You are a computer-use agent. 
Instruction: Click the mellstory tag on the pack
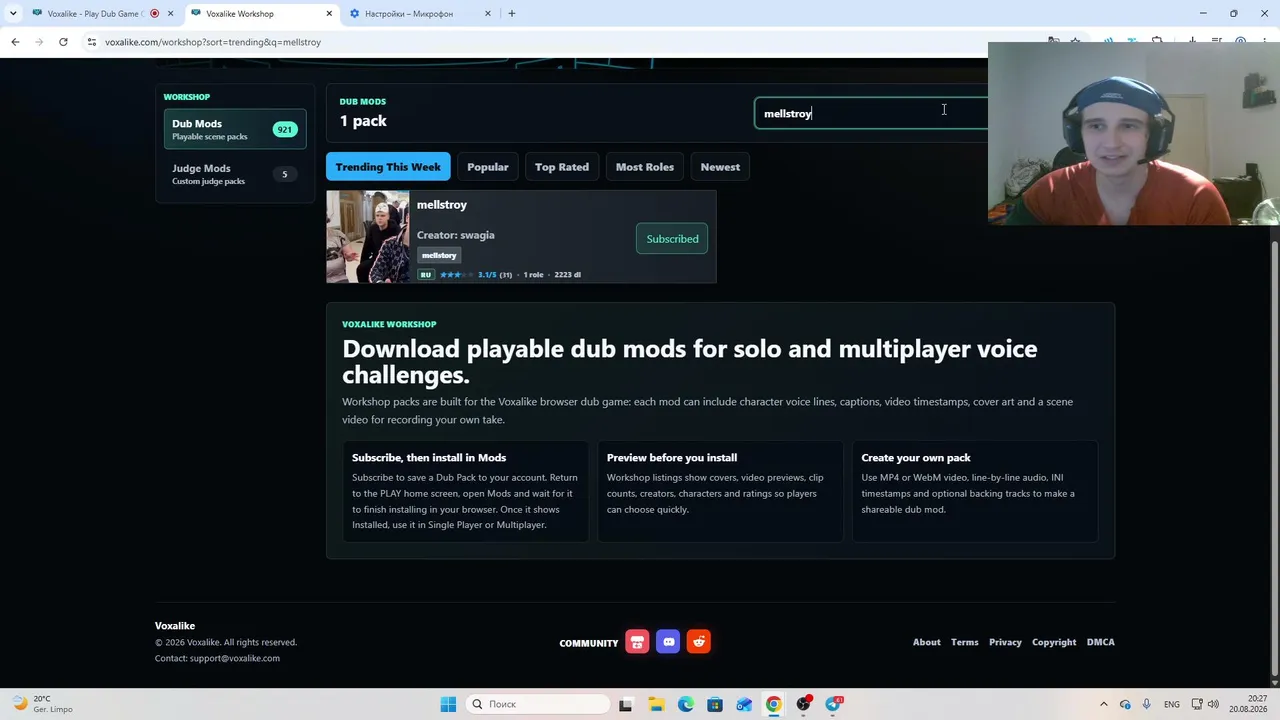coord(439,255)
